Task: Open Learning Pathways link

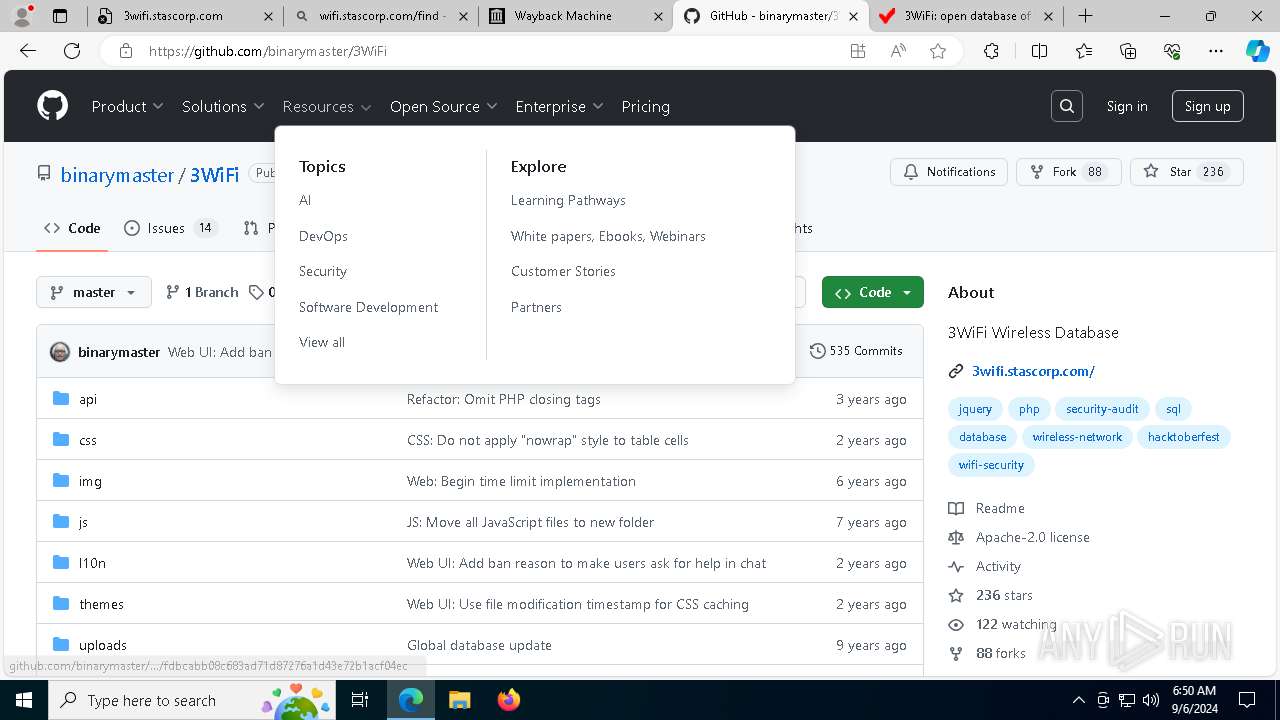Action: (x=568, y=200)
